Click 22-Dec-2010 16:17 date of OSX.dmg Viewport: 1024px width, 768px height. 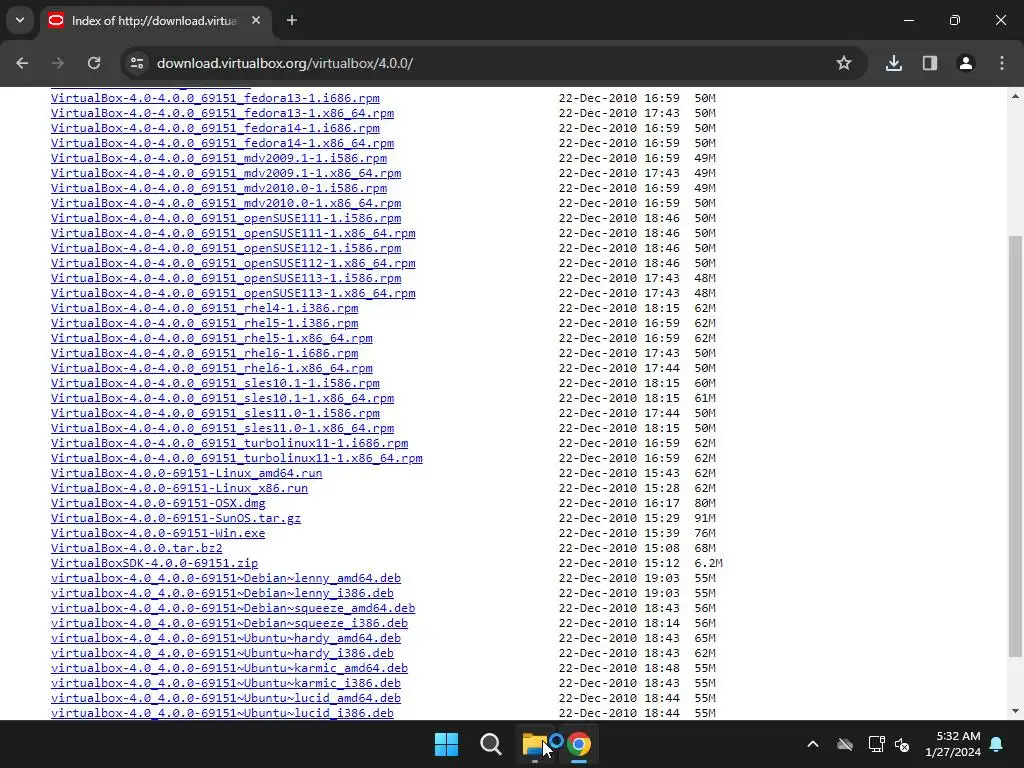[x=619, y=503]
